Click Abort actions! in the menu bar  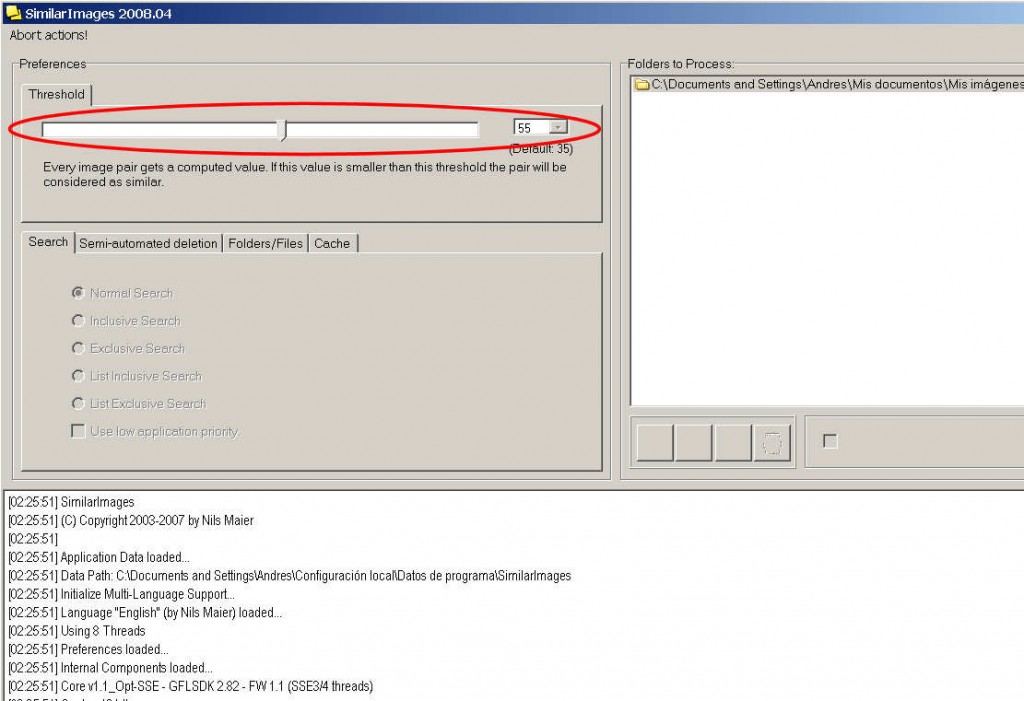(x=49, y=35)
